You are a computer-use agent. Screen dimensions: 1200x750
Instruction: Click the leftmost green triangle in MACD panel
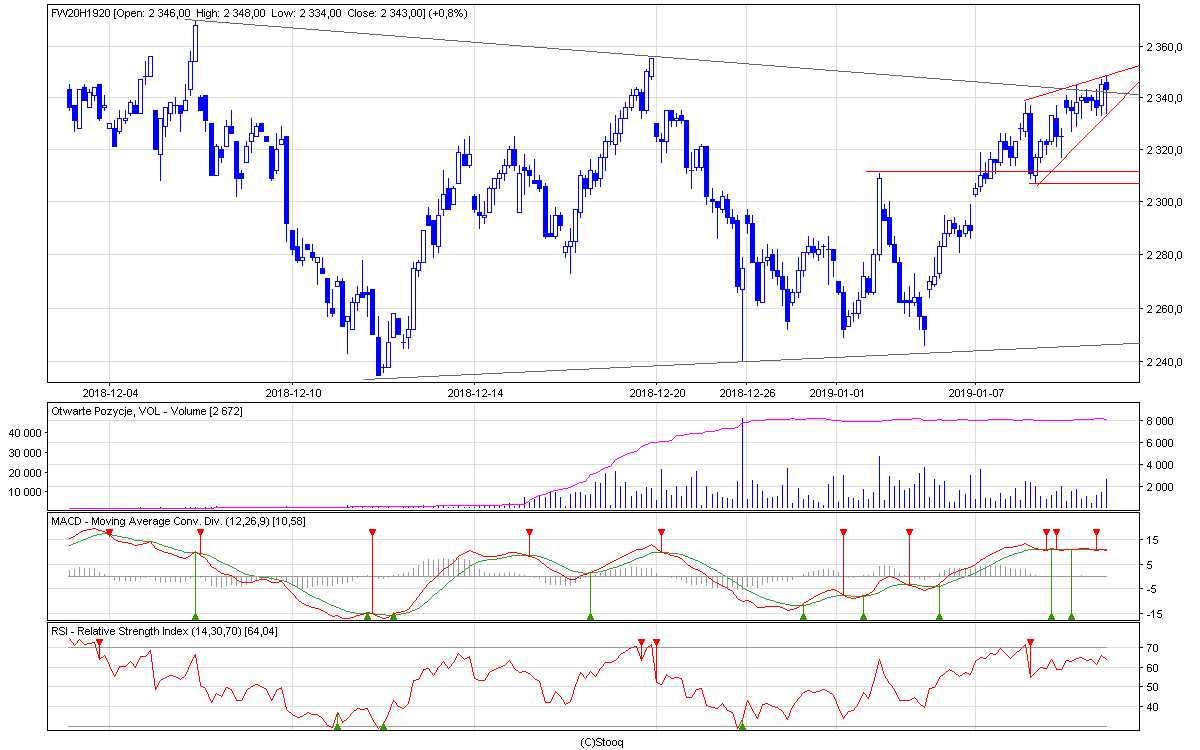tap(196, 616)
